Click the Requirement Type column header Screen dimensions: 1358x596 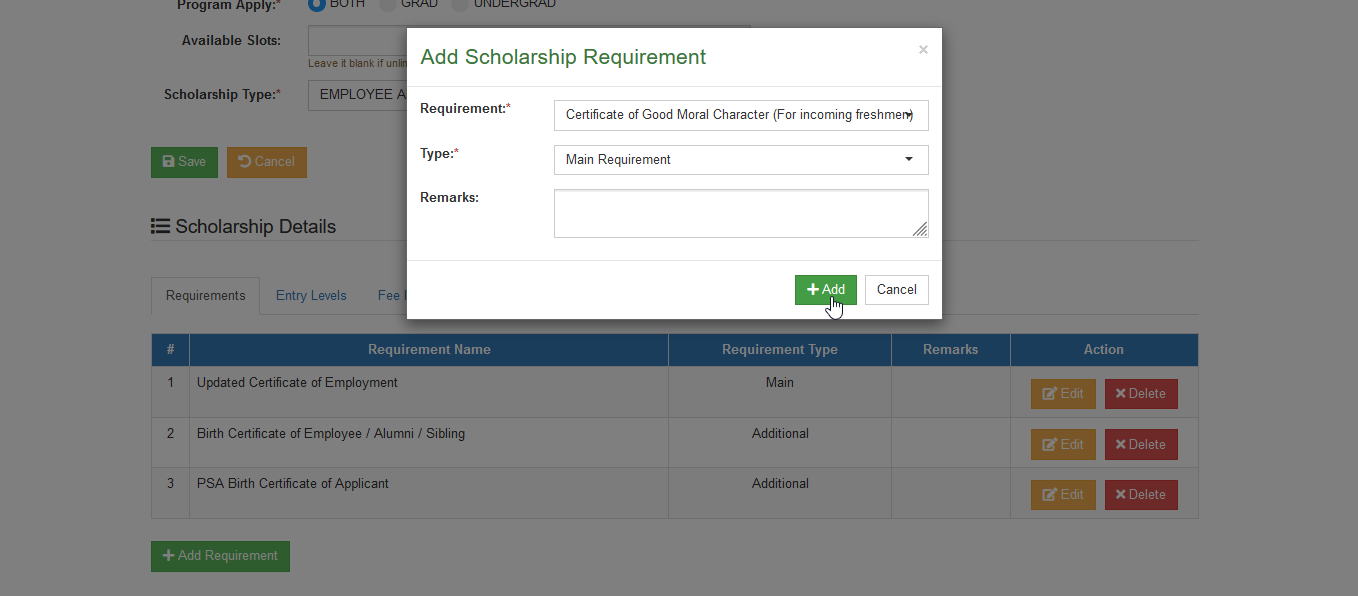(x=780, y=350)
